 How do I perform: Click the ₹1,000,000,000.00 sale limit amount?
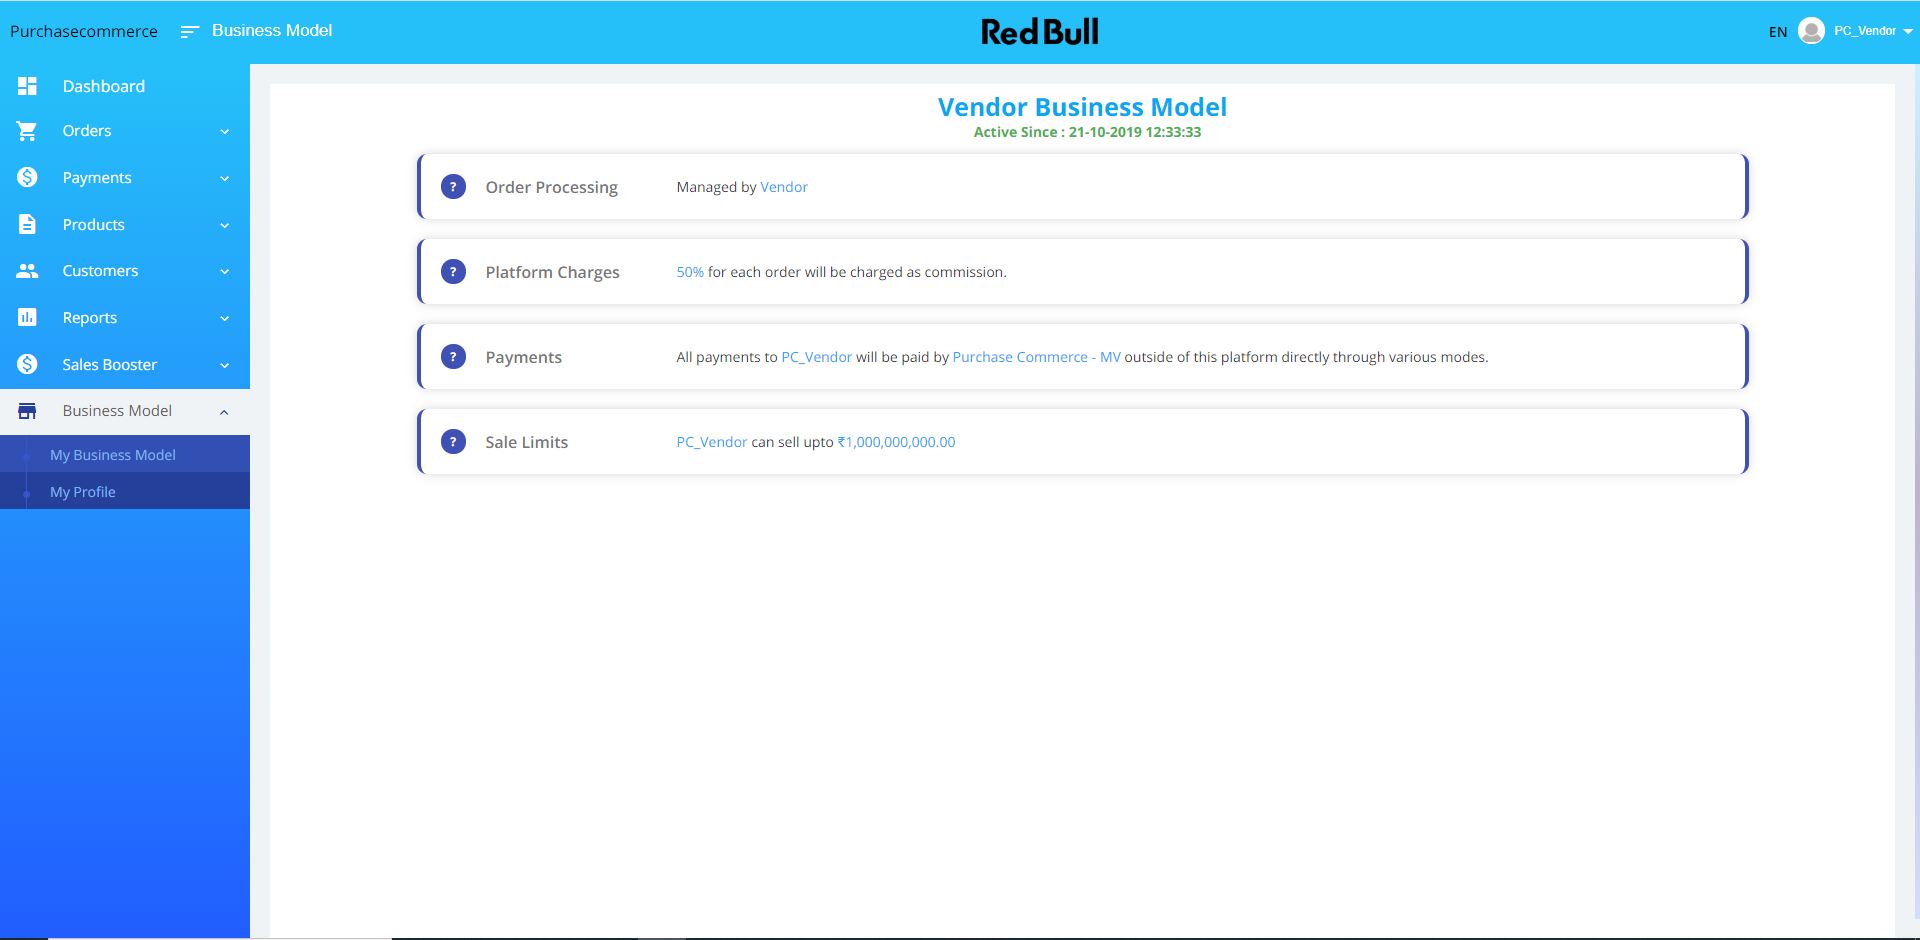click(x=896, y=442)
